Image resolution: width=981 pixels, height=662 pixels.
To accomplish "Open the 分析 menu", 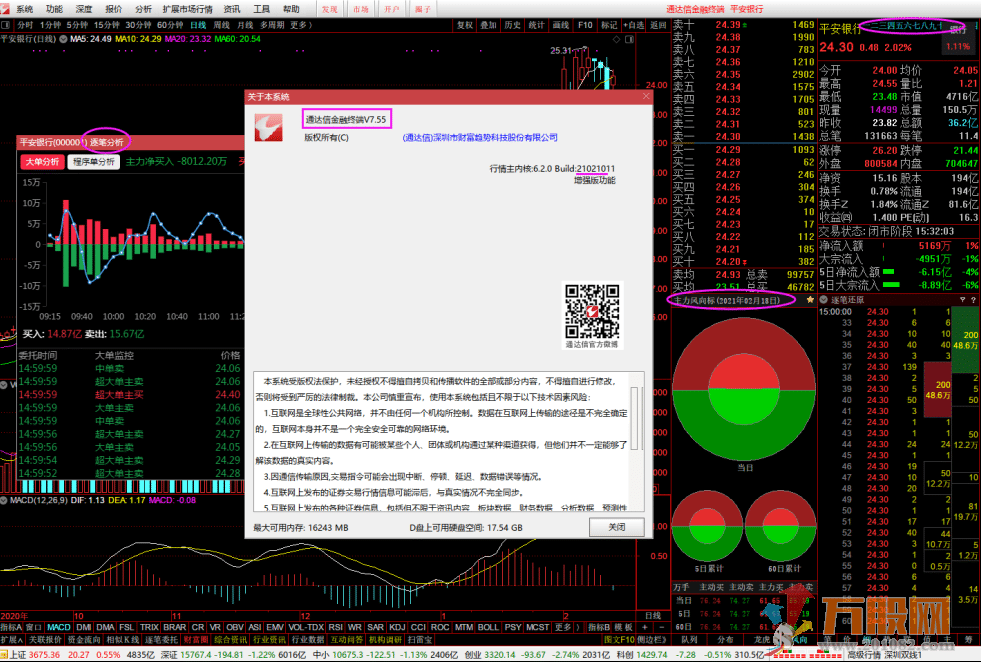I will [143, 9].
